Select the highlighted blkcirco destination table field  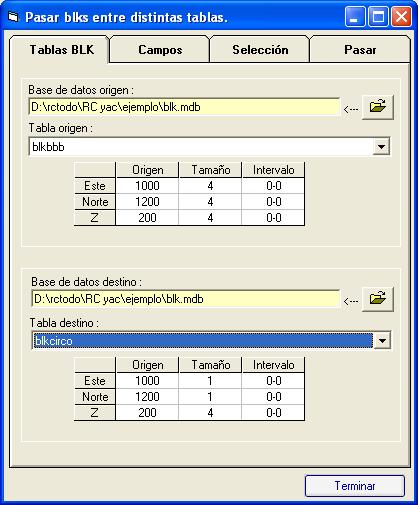pos(203,341)
